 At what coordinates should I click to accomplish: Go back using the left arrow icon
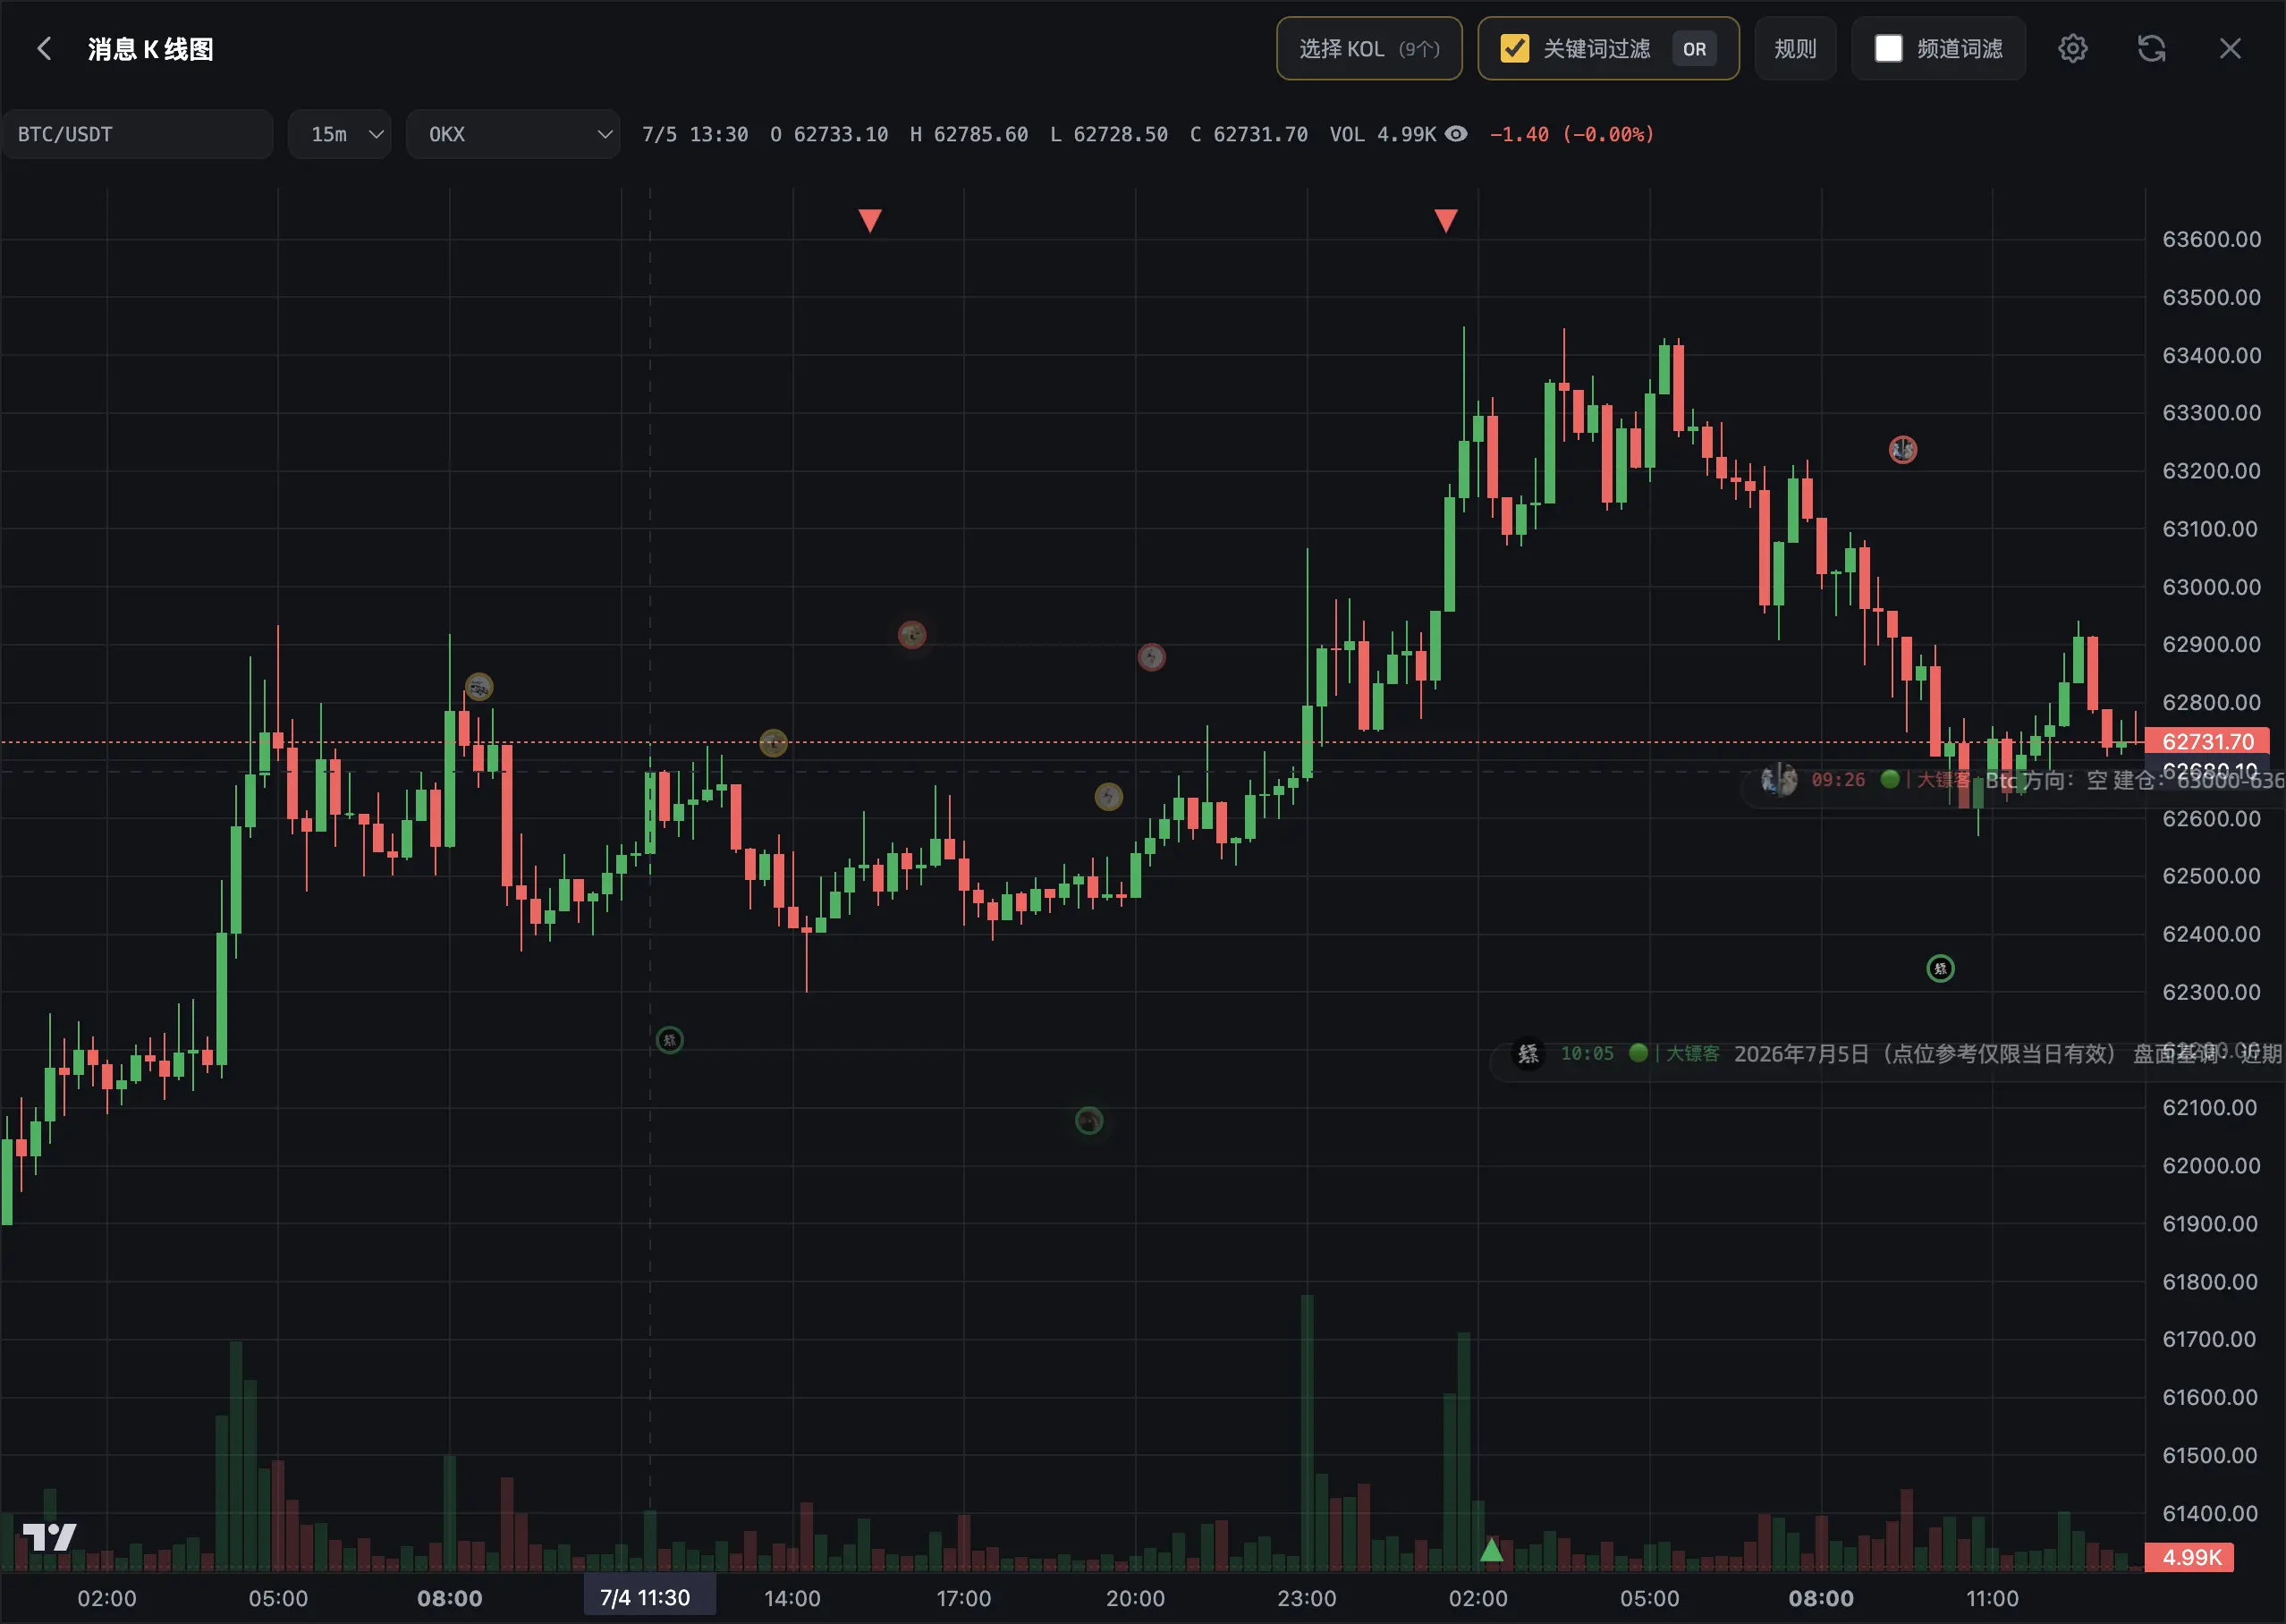(x=44, y=48)
